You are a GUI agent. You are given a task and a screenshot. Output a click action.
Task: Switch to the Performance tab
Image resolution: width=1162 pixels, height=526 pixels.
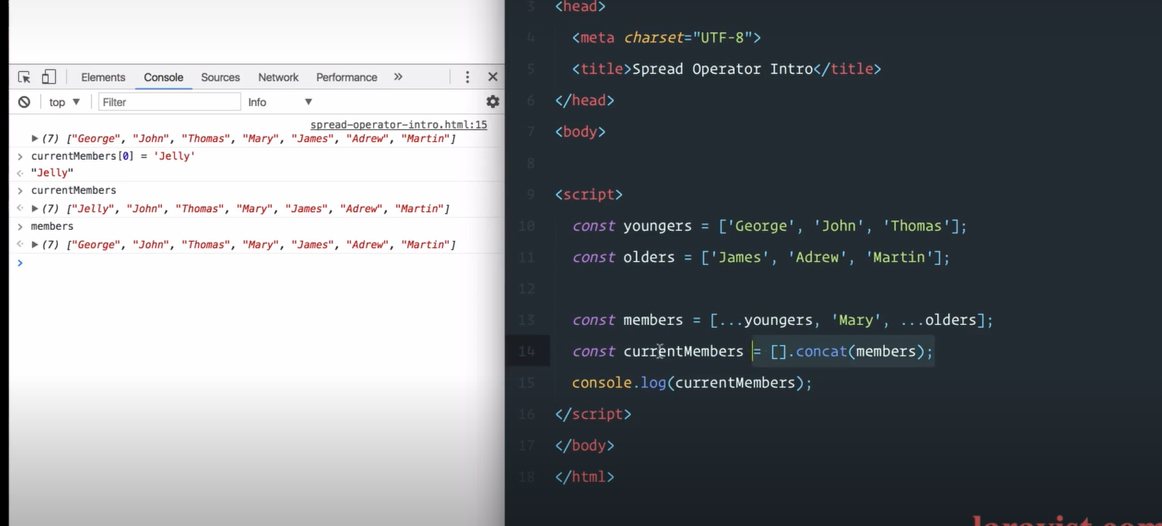[346, 77]
